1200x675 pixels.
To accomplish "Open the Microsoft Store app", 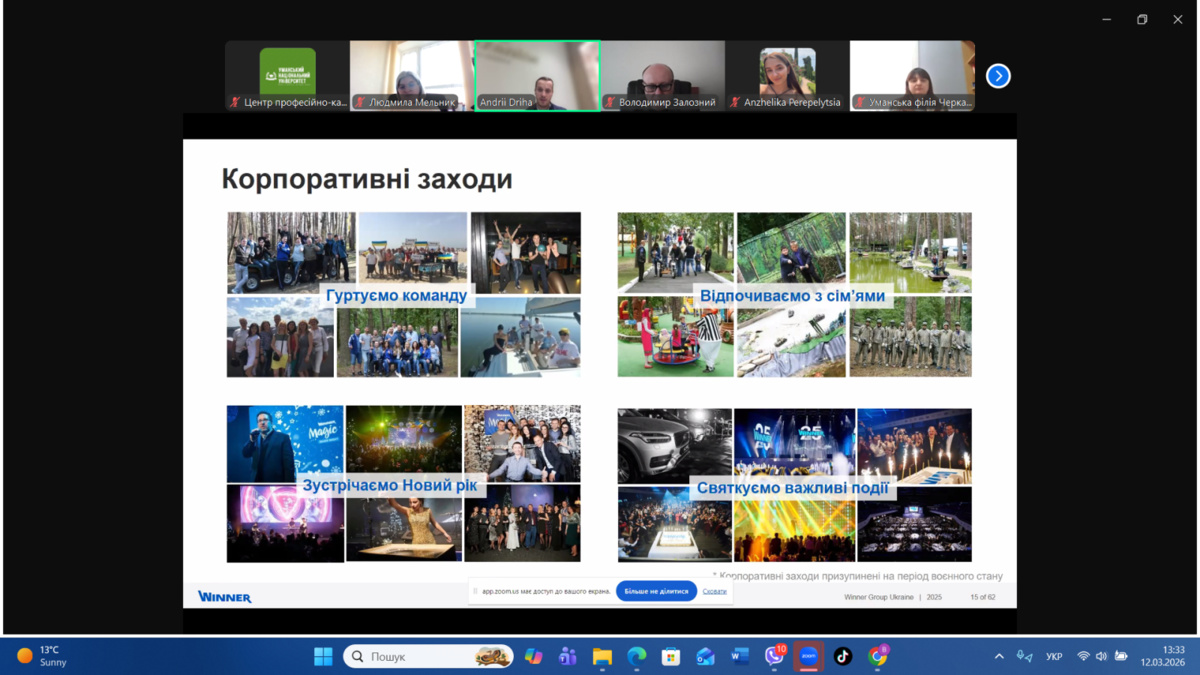I will (x=671, y=656).
